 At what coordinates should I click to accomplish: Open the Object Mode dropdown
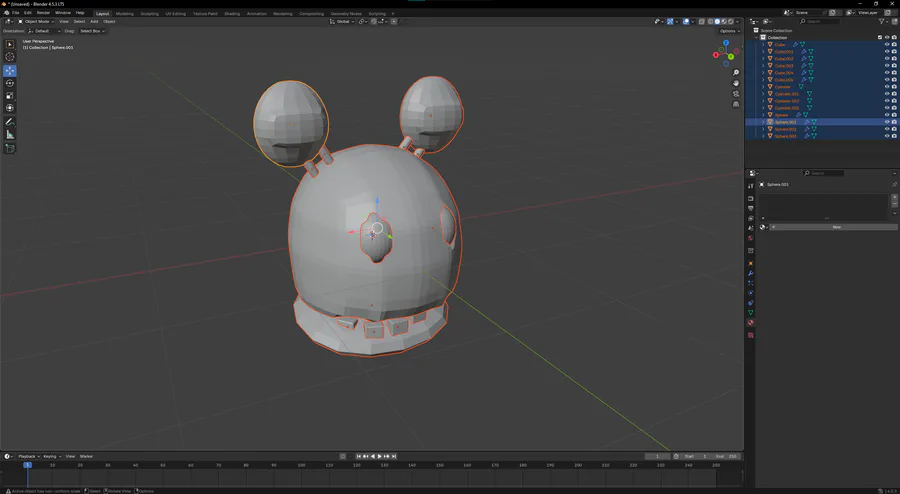(x=36, y=21)
